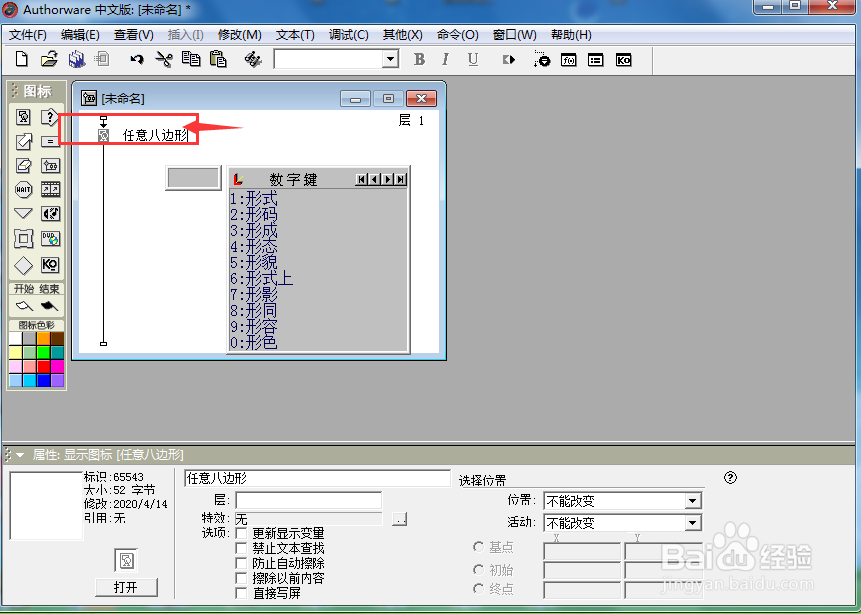Viewport: 861px width, 614px height.
Task: Open the 调试(C) menu
Action: tap(349, 35)
